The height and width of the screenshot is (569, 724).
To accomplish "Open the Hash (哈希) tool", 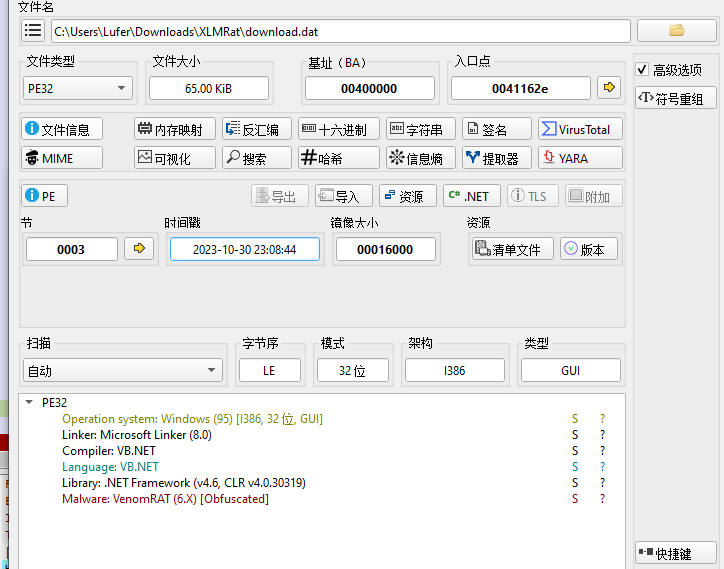I will pos(338,158).
